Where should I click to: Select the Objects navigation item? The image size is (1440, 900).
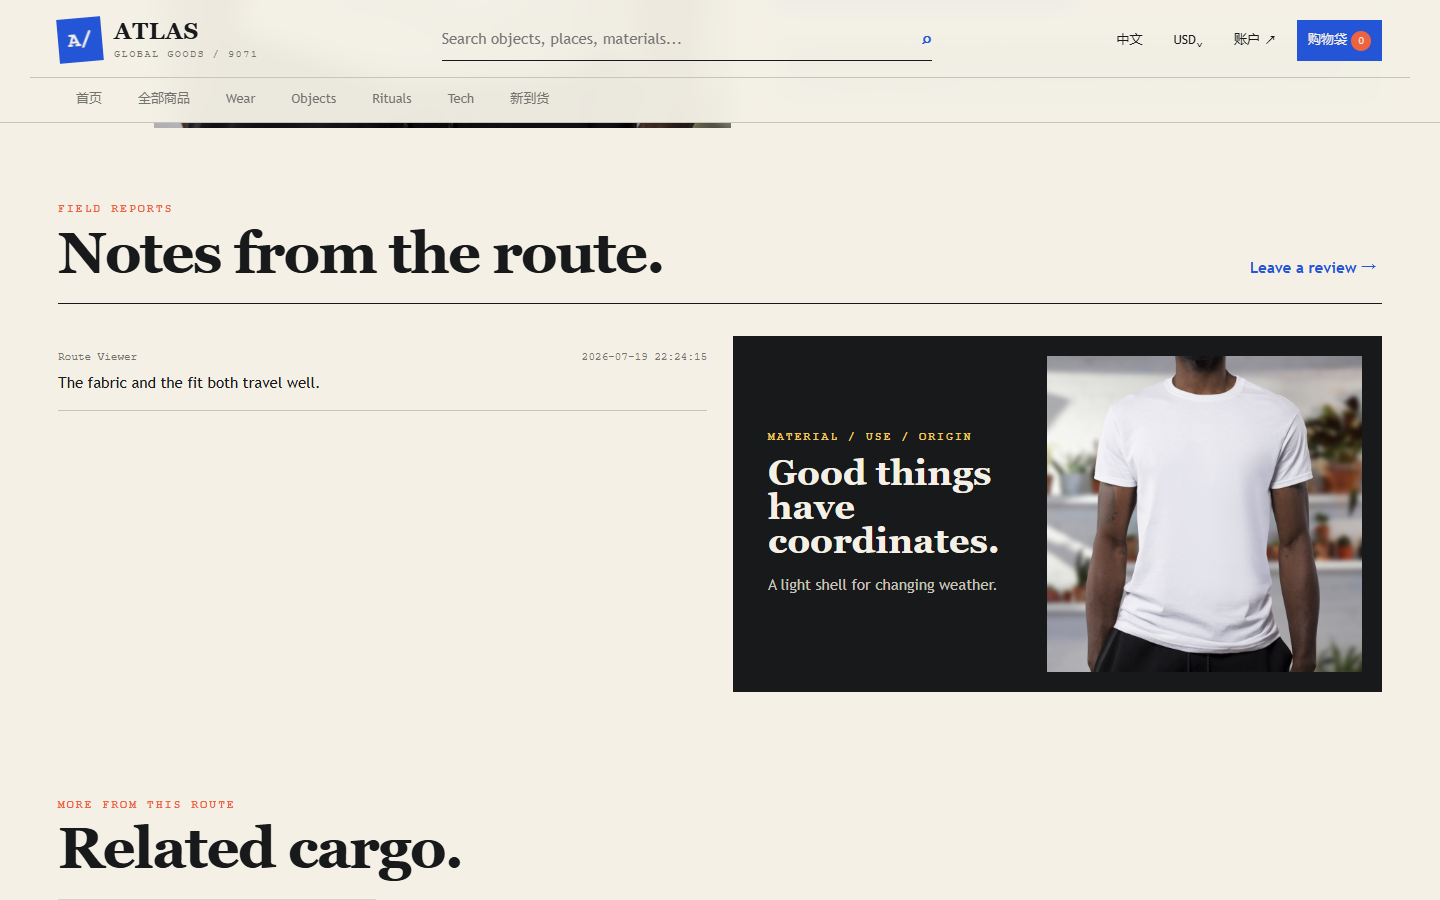tap(314, 98)
